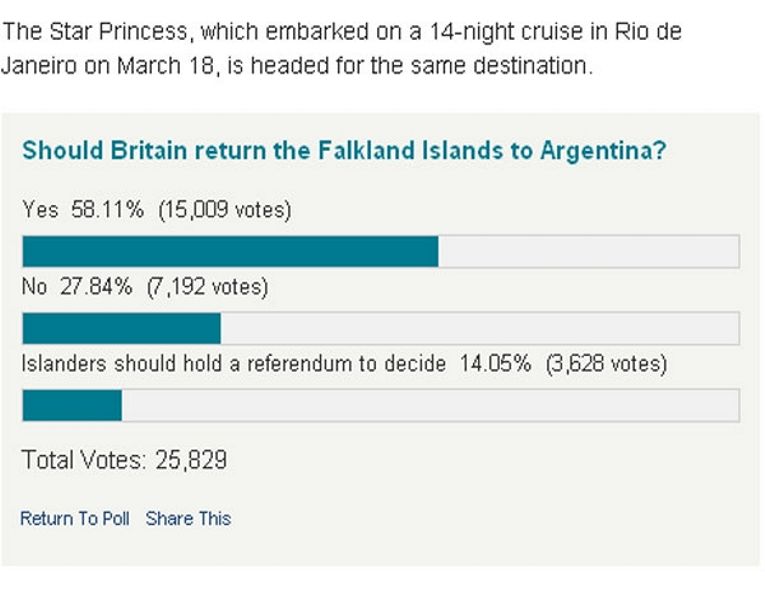Select the Yes 58.11% result label
The image size is (765, 595).
tap(83, 210)
